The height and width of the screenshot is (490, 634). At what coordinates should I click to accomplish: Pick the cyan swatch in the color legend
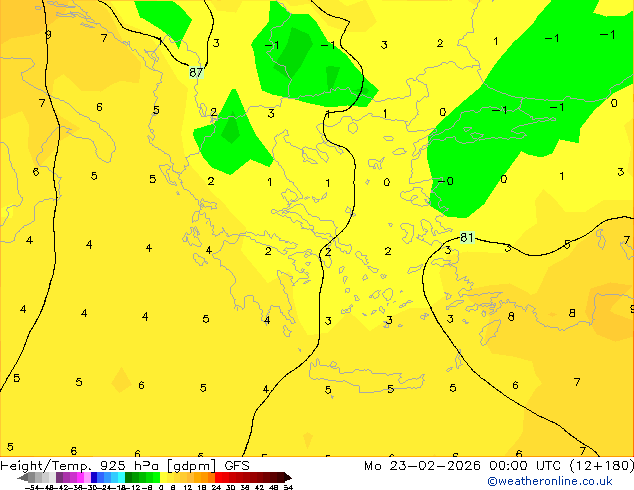point(121,477)
